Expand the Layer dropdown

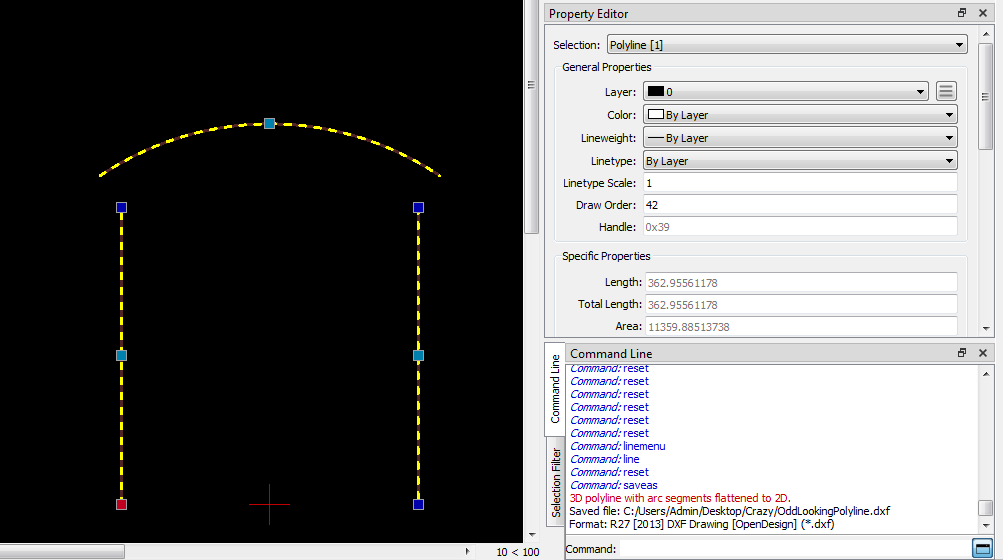[786, 92]
